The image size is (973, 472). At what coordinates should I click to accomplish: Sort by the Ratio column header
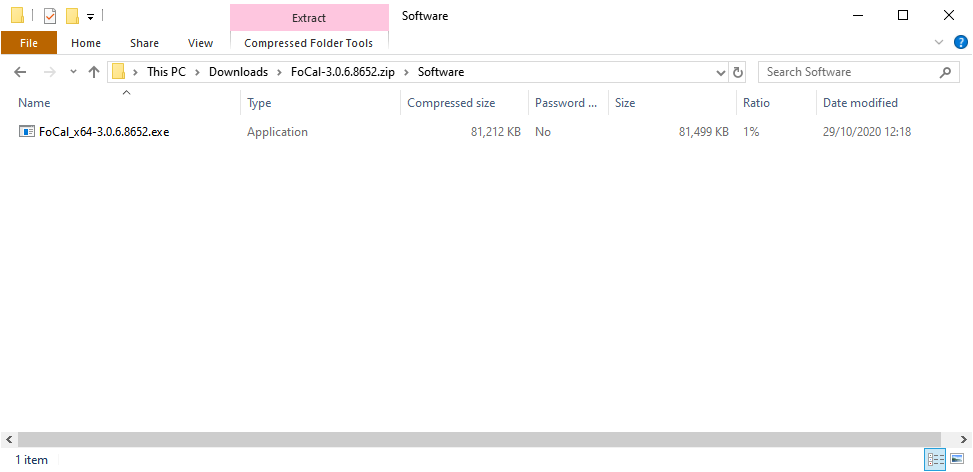756,103
